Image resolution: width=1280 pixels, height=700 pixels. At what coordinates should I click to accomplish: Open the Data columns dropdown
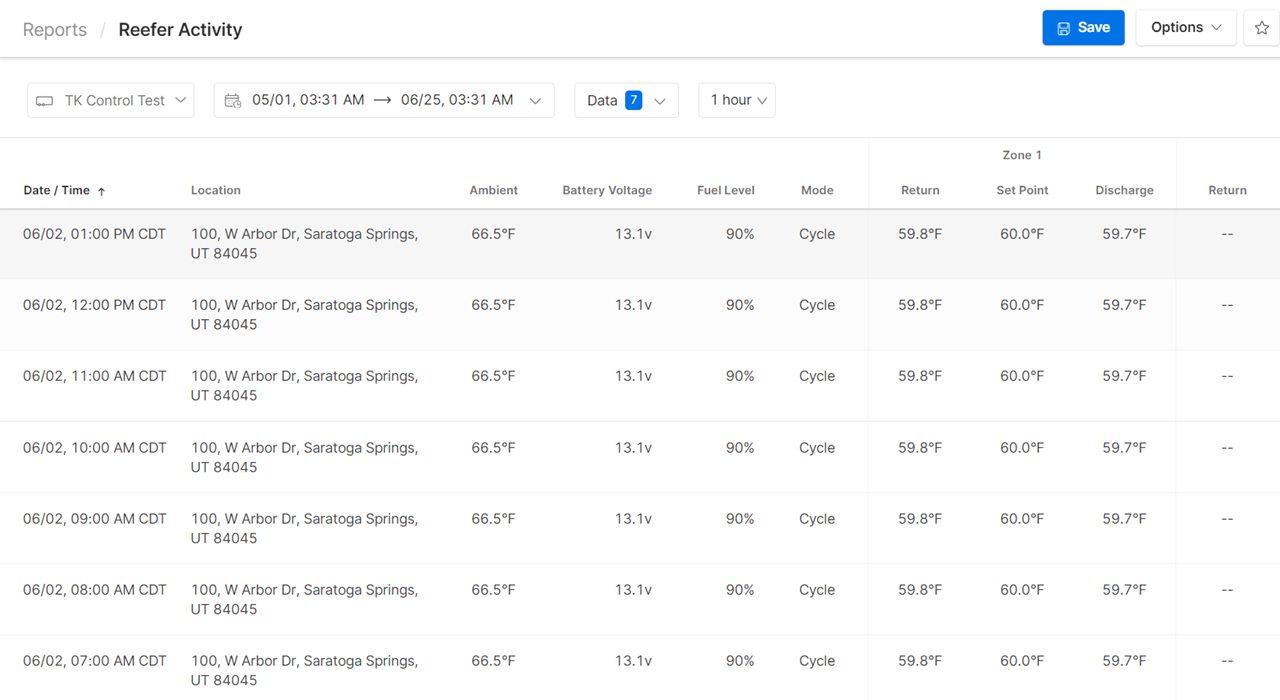[x=626, y=100]
